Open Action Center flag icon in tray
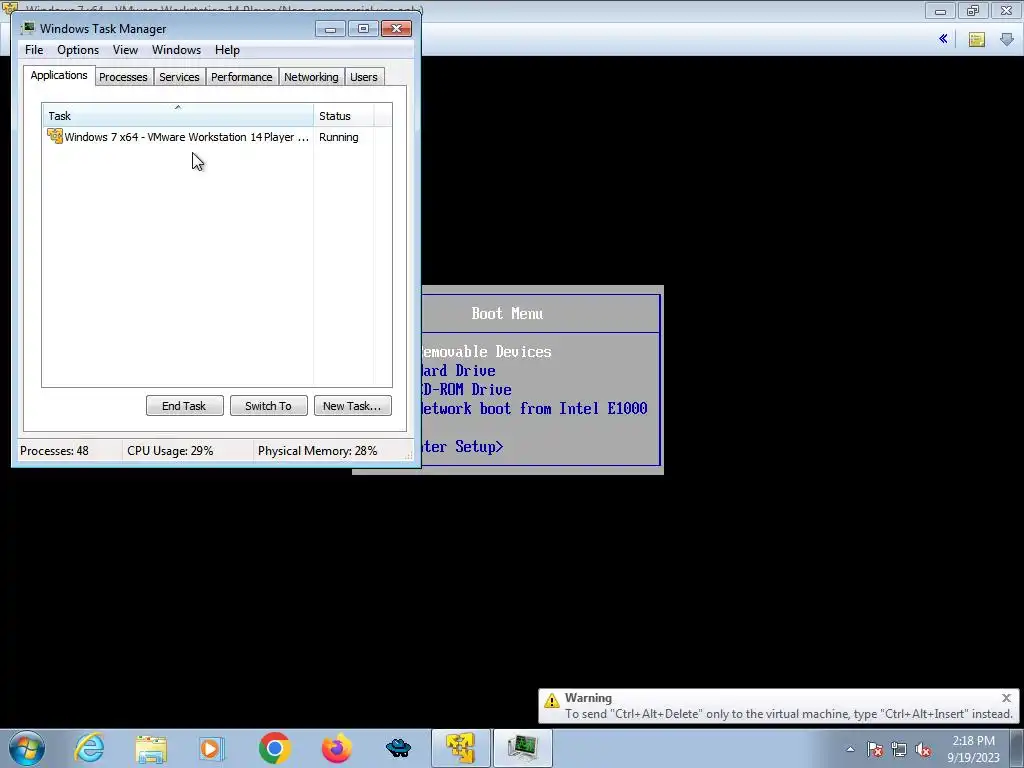The width and height of the screenshot is (1024, 768). pyautogui.click(x=874, y=750)
